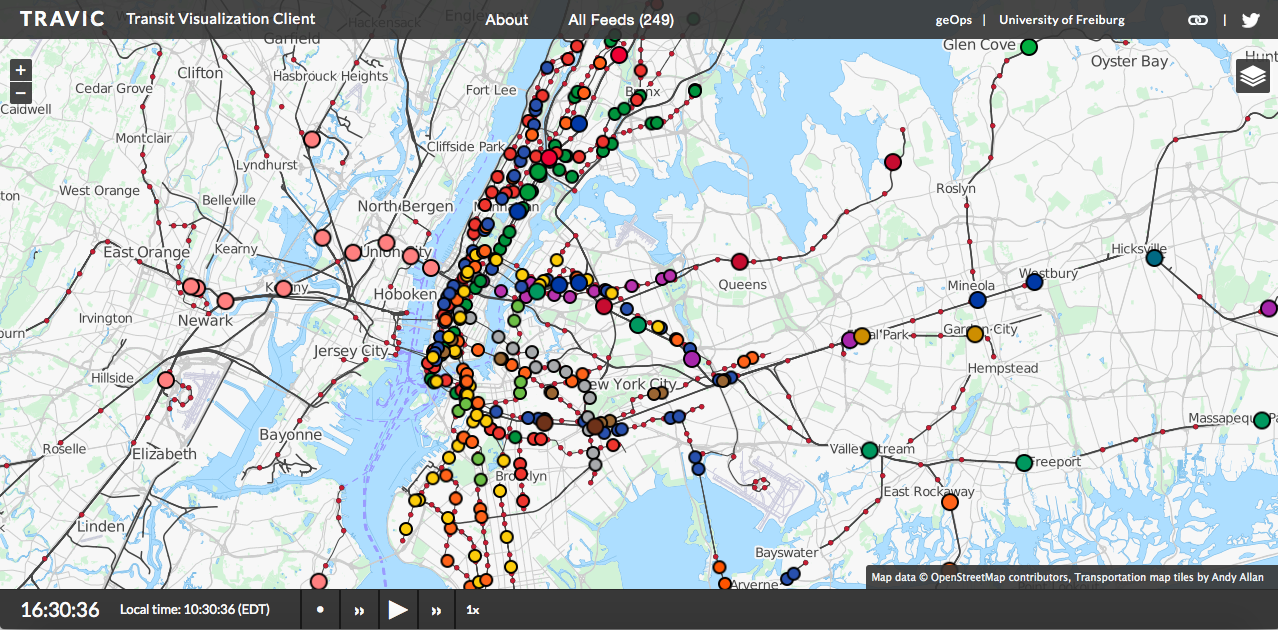Click the Fort Lee map label
This screenshot has height=630, width=1278.
tap(491, 90)
